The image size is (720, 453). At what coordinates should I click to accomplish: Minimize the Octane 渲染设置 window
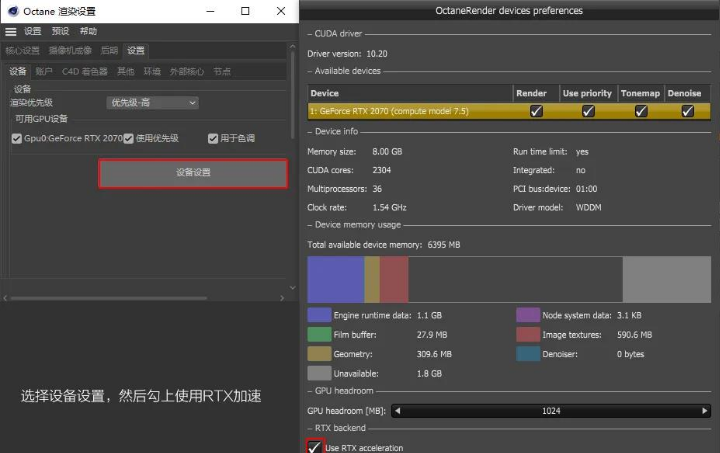pos(210,11)
